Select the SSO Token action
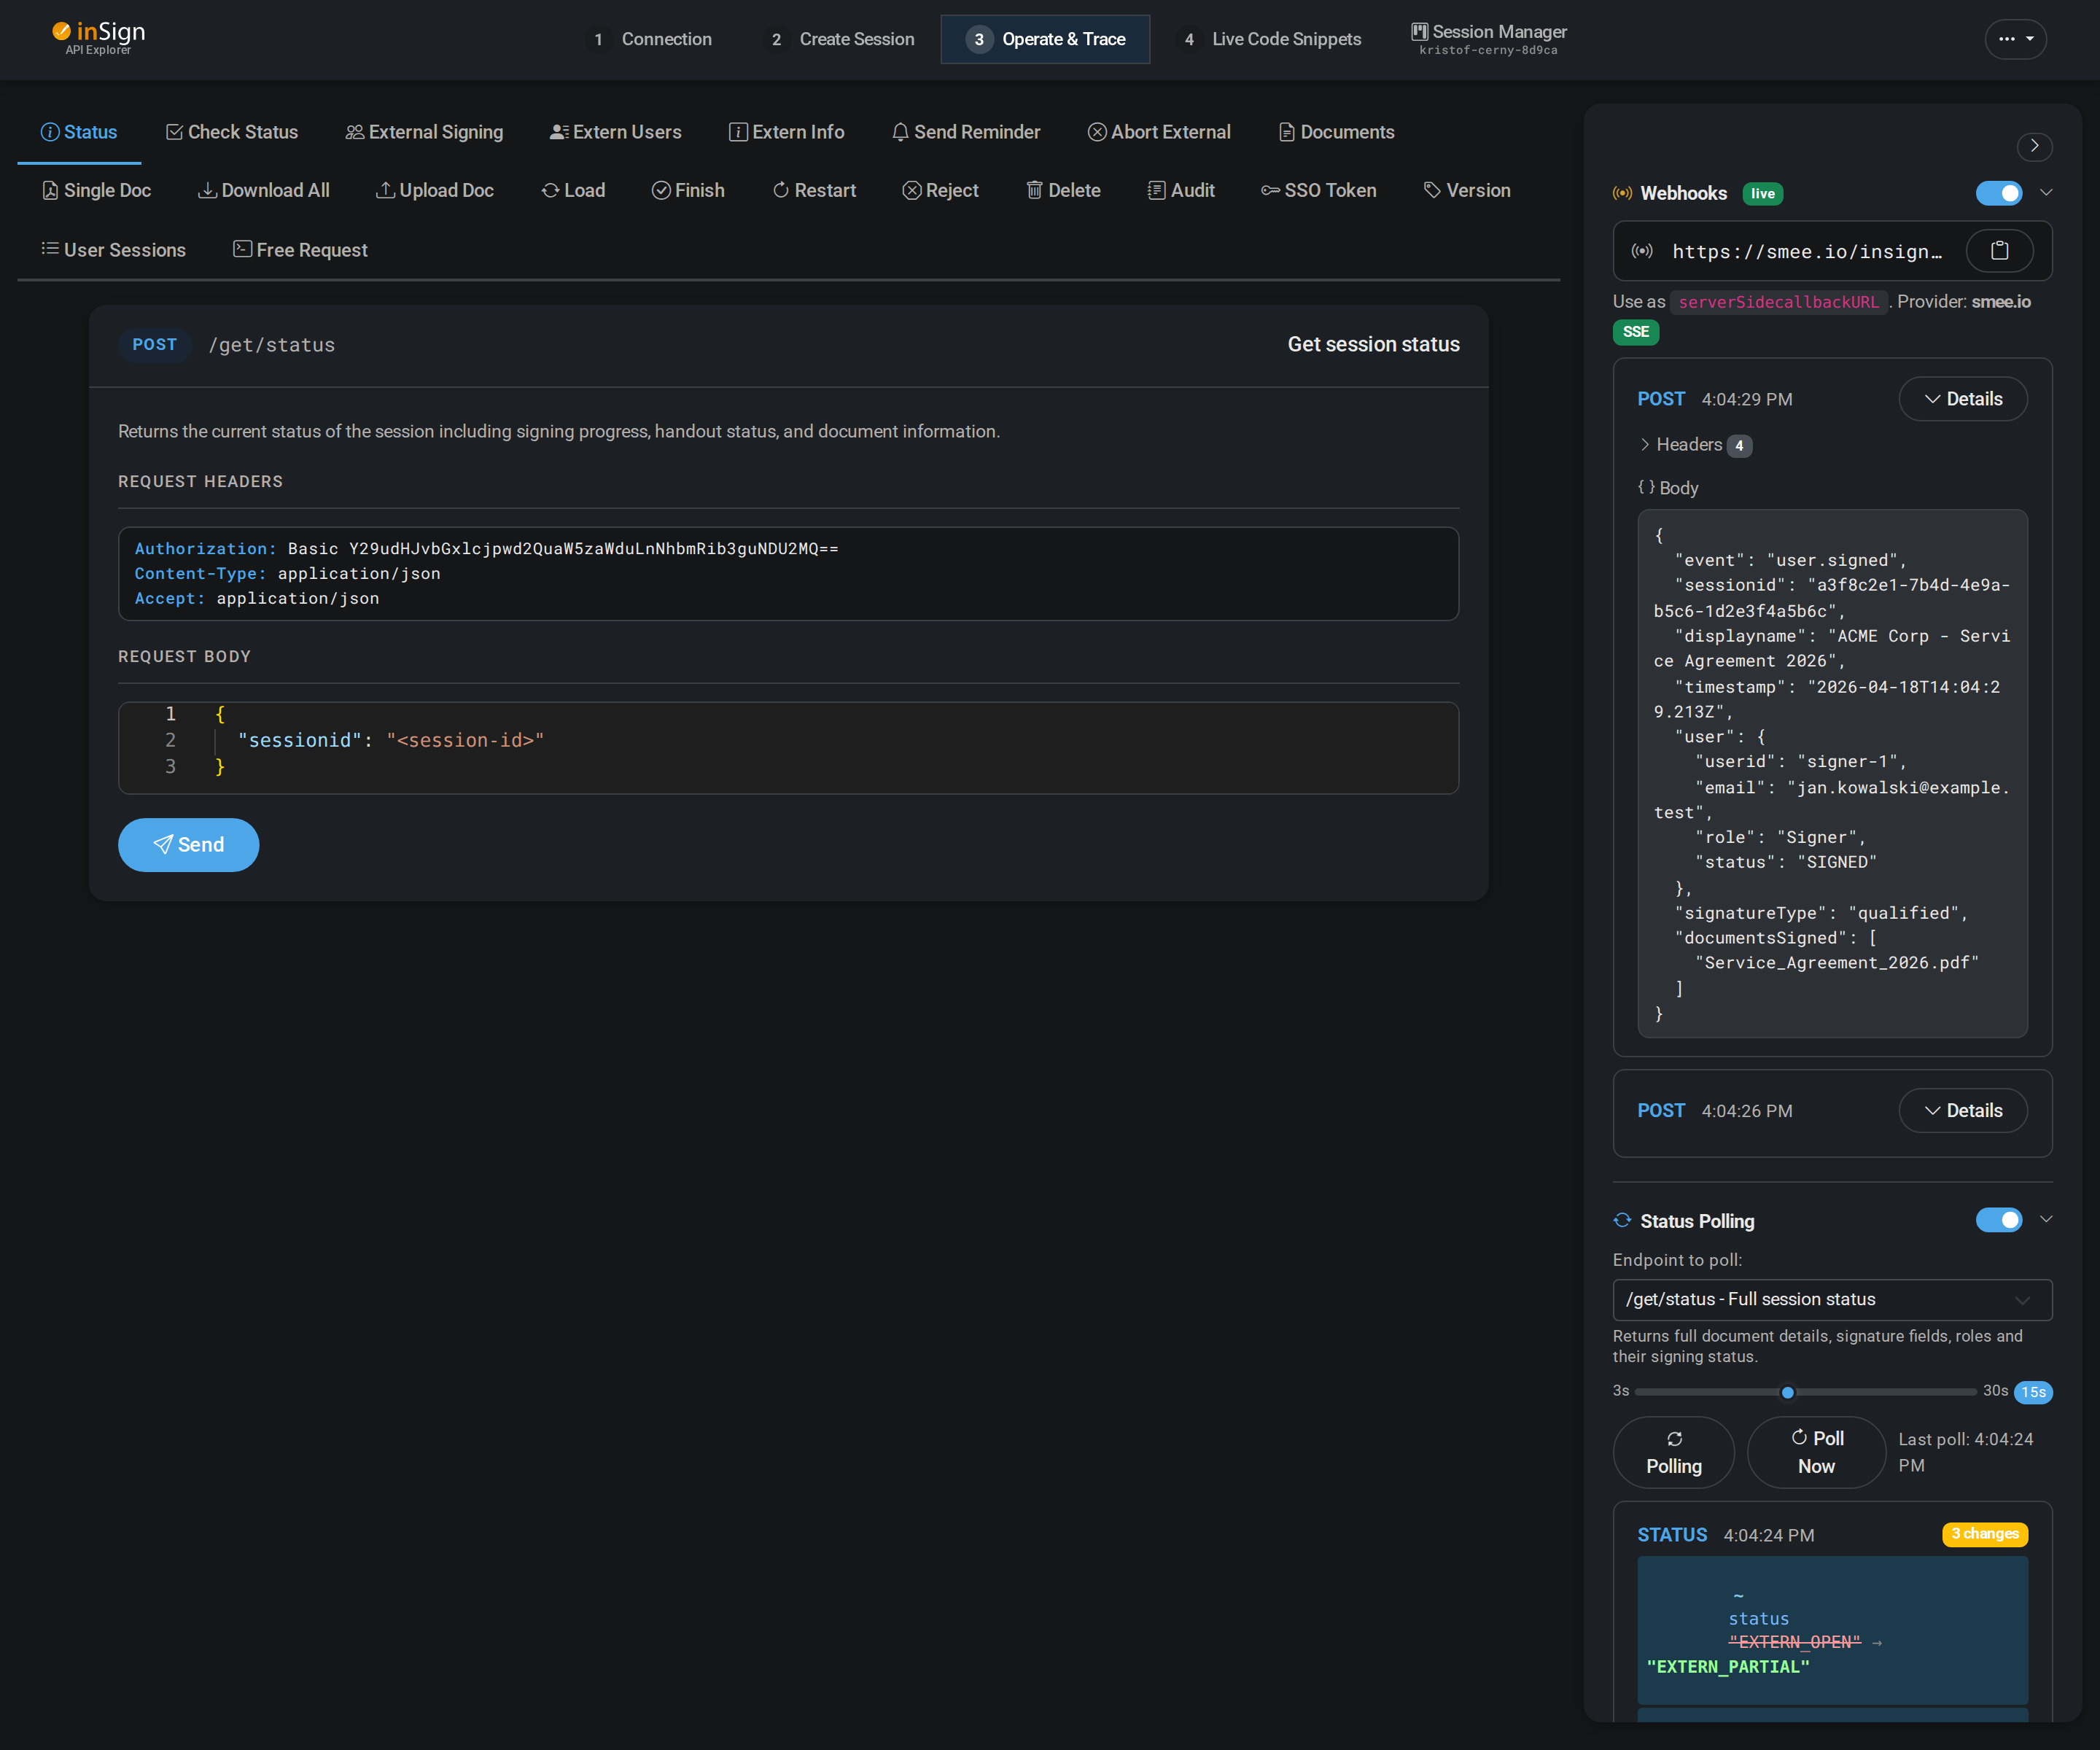Viewport: 2100px width, 1750px height. (x=1319, y=190)
